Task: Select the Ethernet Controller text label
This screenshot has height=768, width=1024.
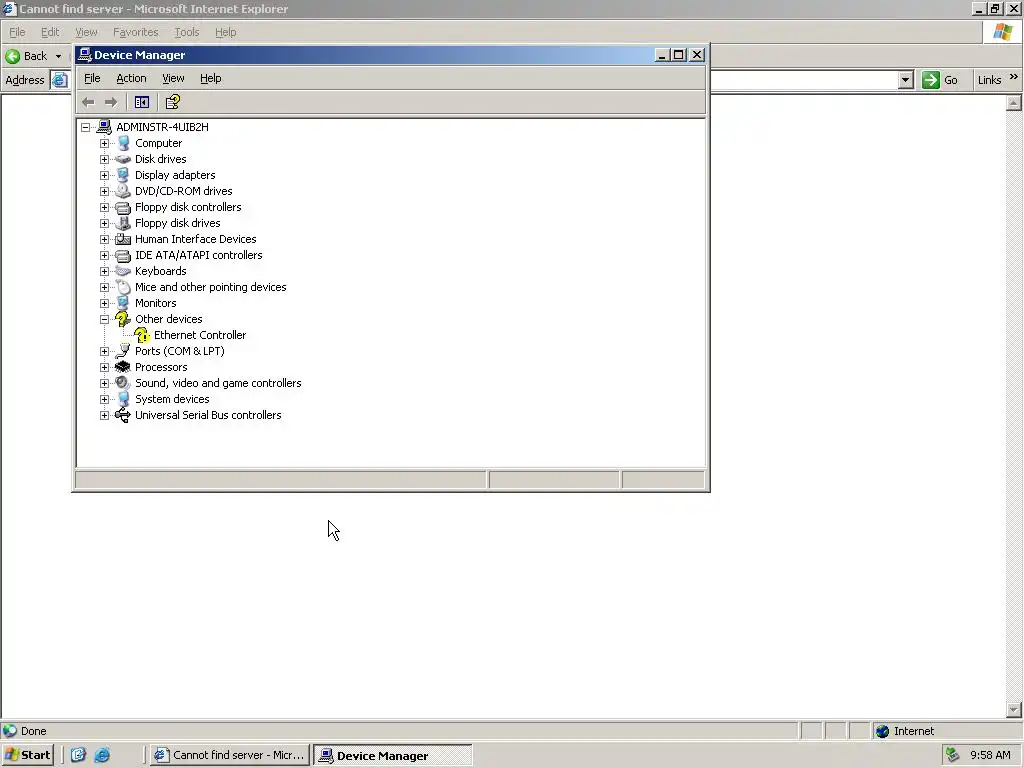Action: coord(200,335)
